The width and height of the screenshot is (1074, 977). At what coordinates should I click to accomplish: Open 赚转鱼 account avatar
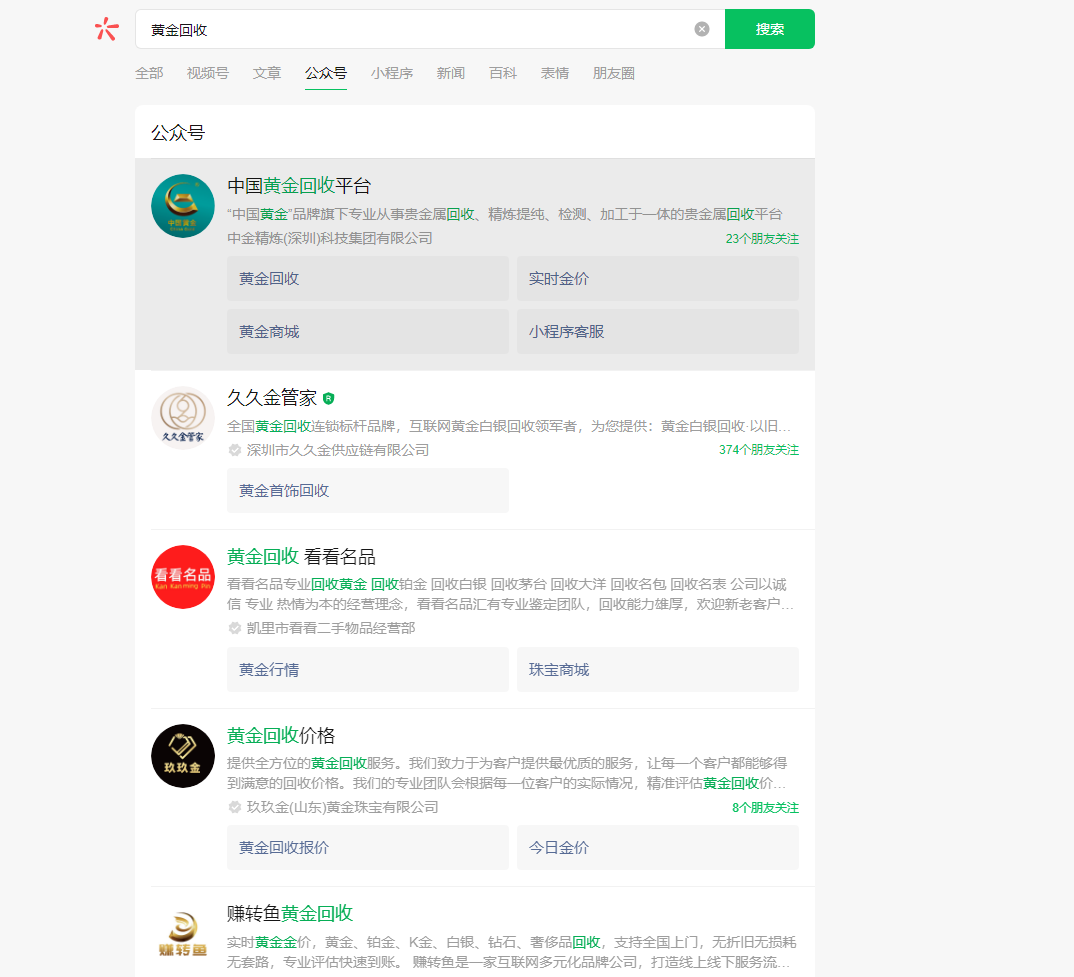[183, 935]
